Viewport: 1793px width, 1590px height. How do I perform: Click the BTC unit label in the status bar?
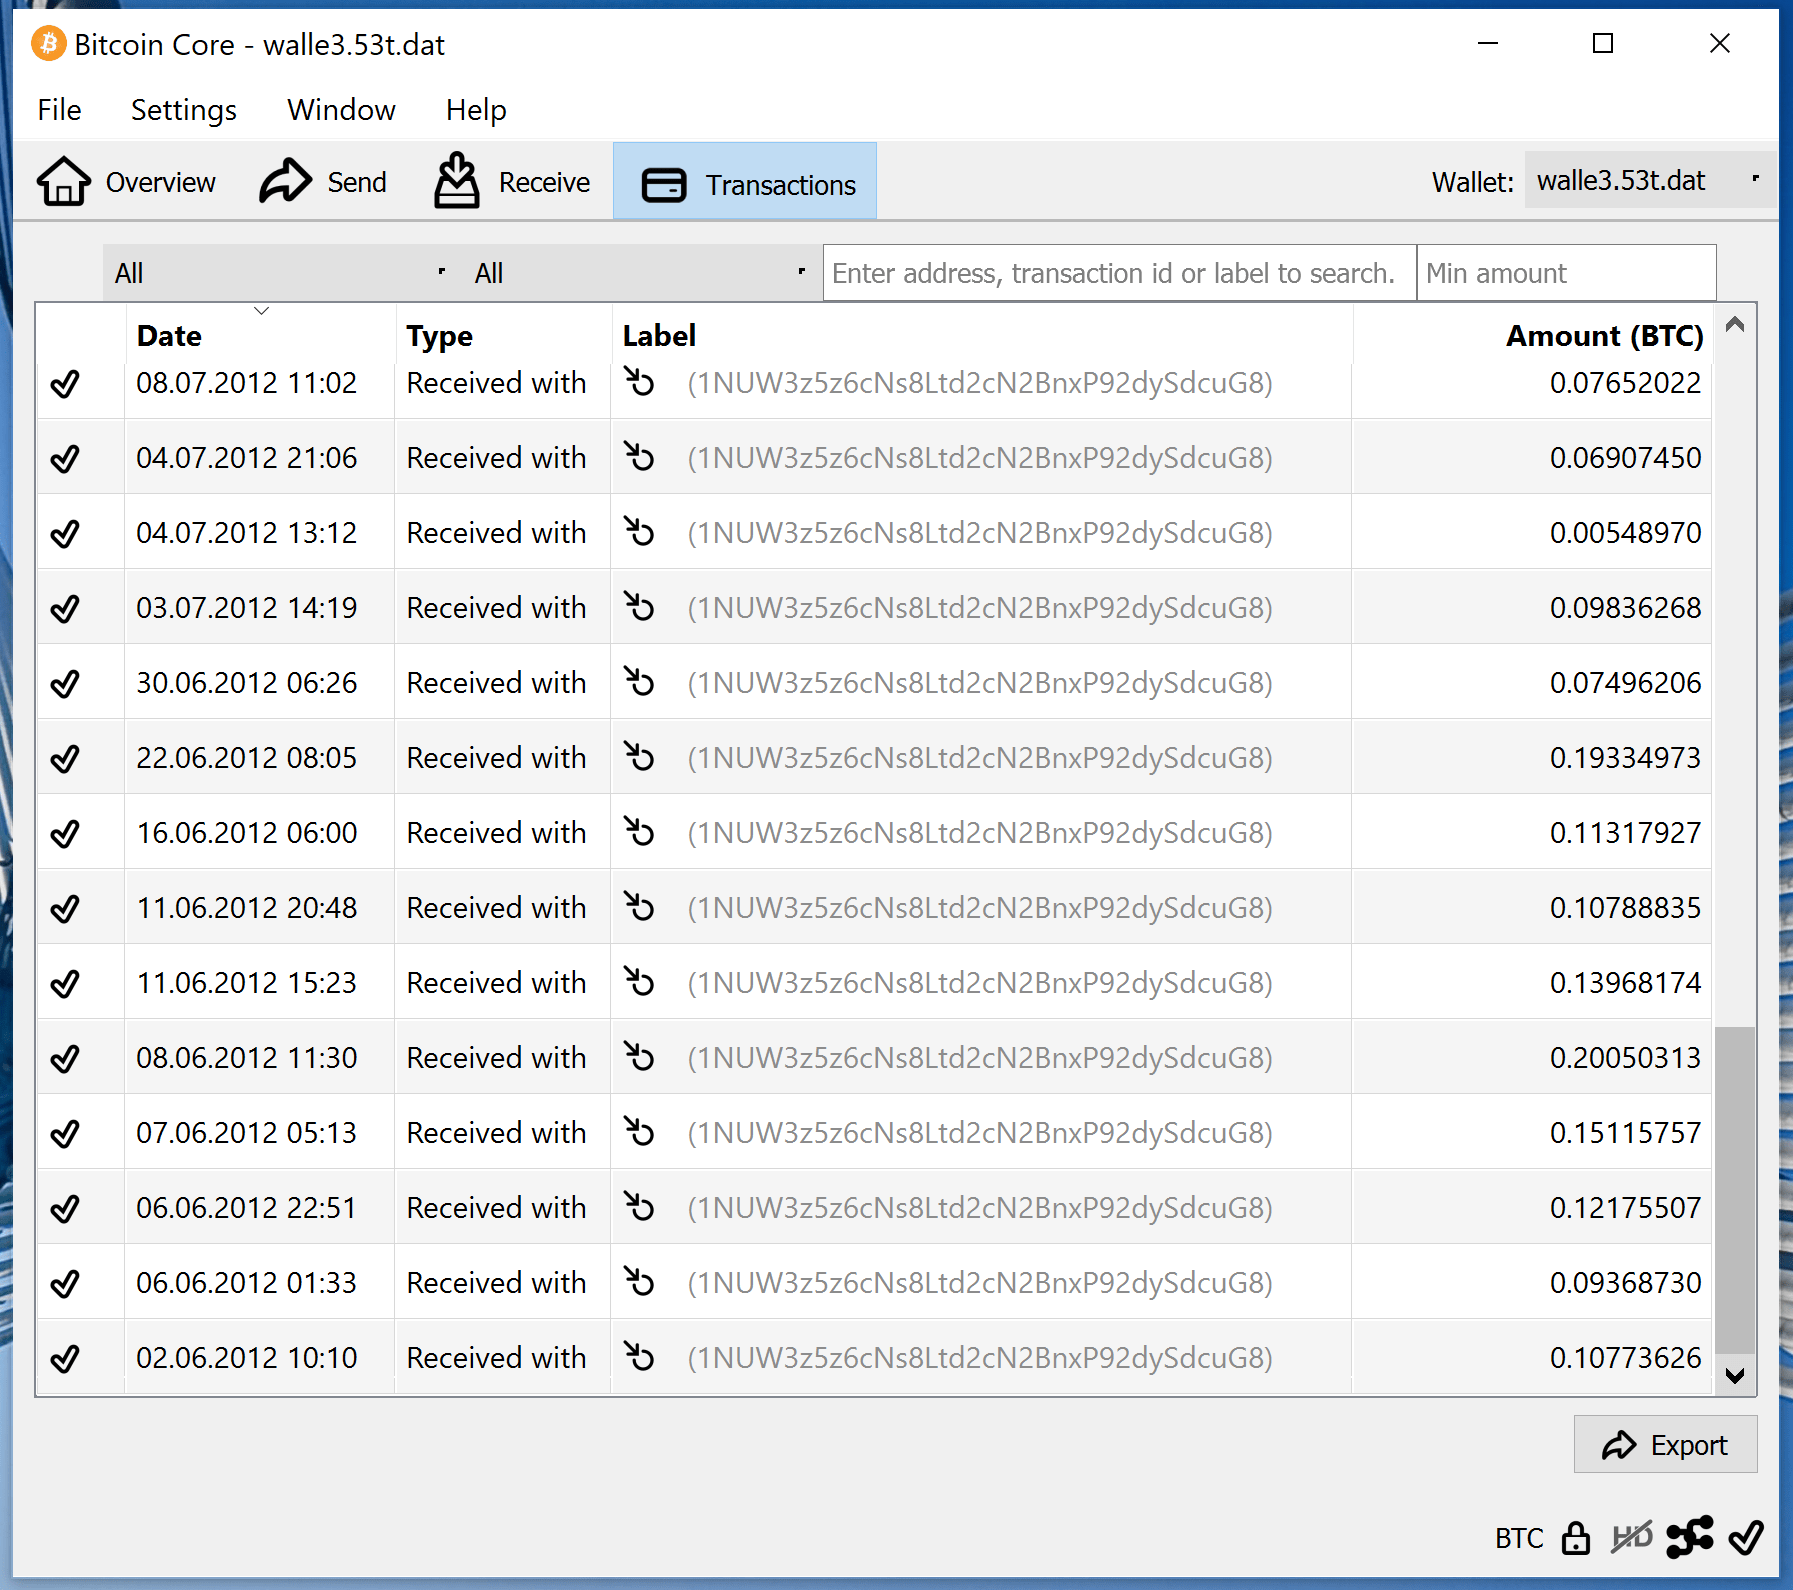[x=1517, y=1539]
